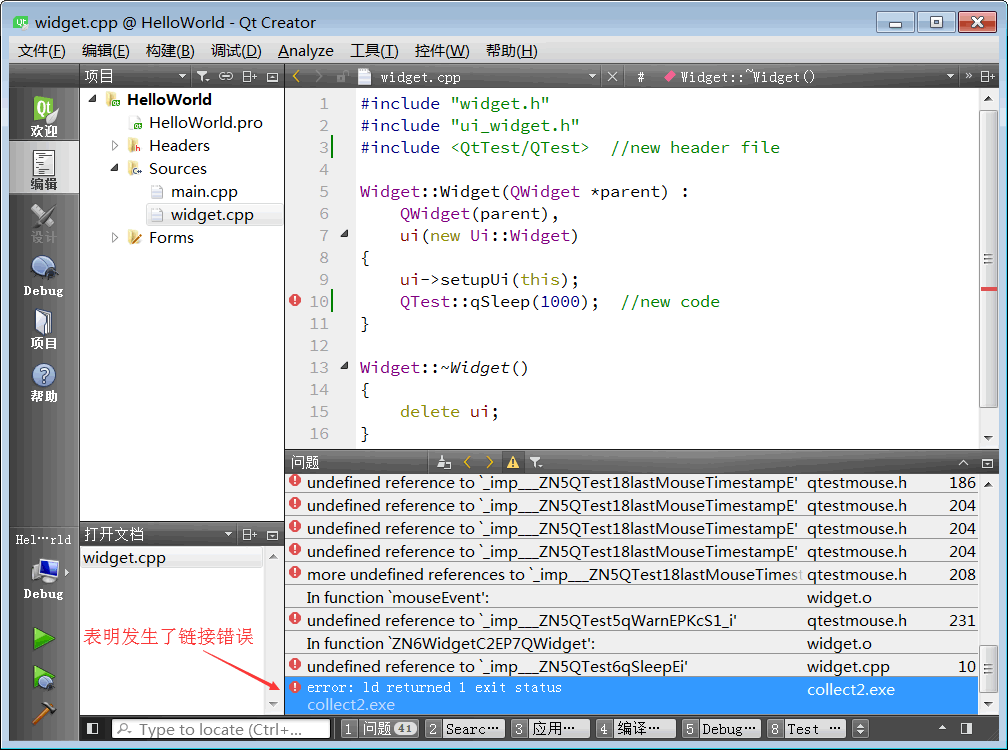This screenshot has height=750, width=1008.
Task: Switch to the Edit (编辑) mode
Action: (x=44, y=169)
